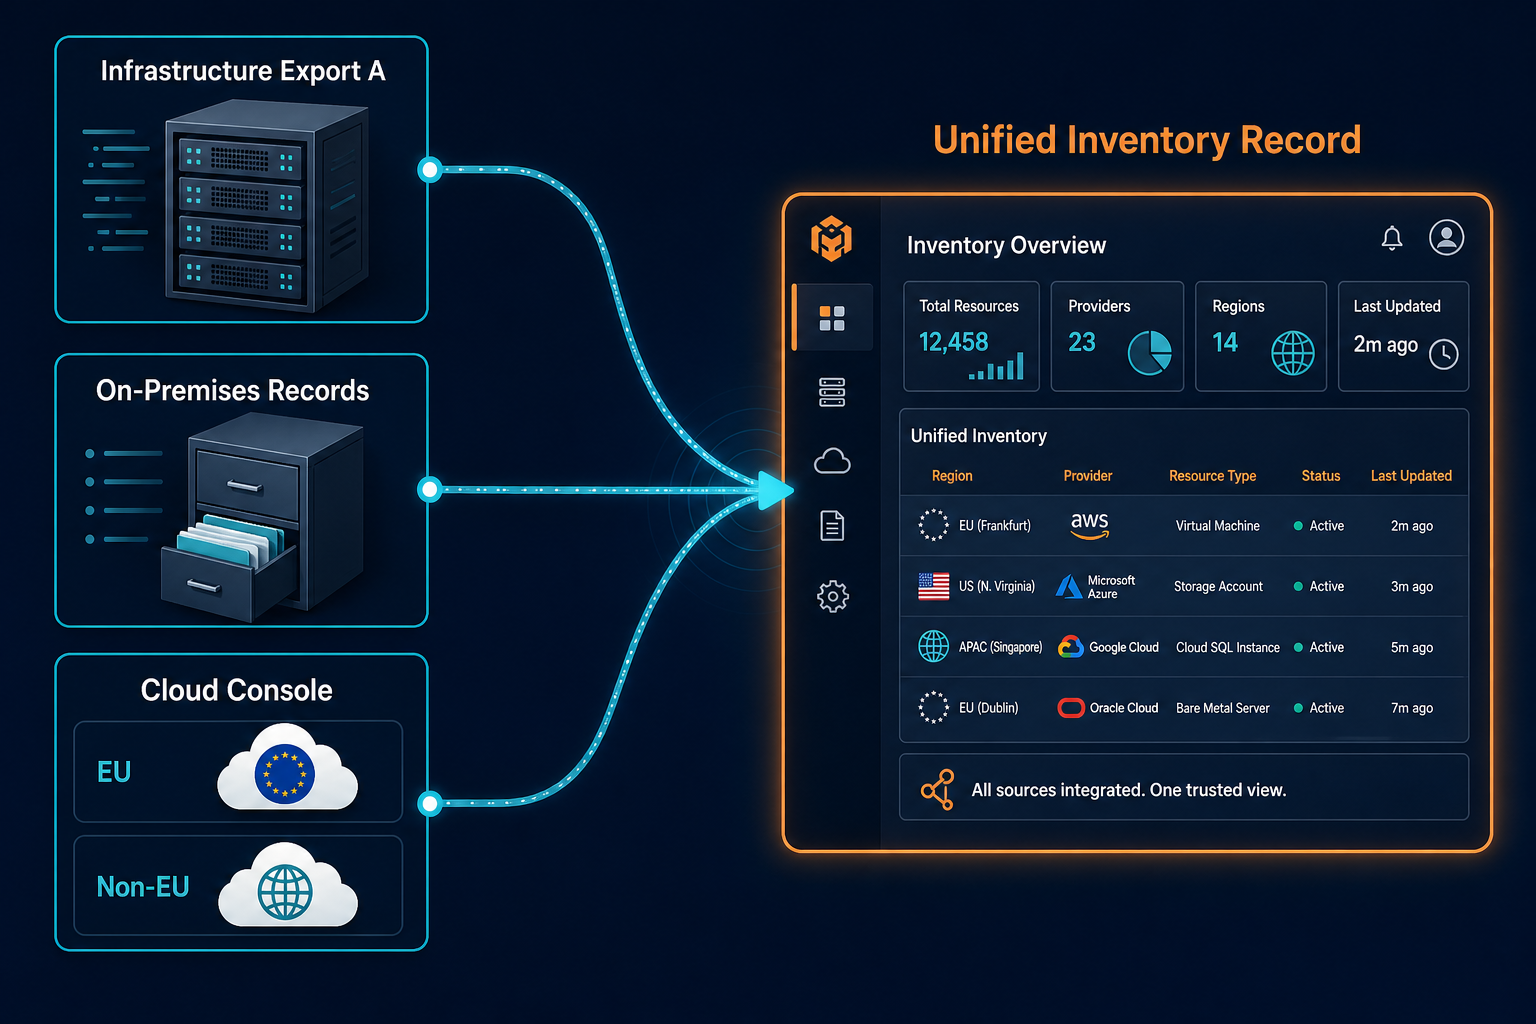Click the pie chart icon in Providers card

point(1150,353)
